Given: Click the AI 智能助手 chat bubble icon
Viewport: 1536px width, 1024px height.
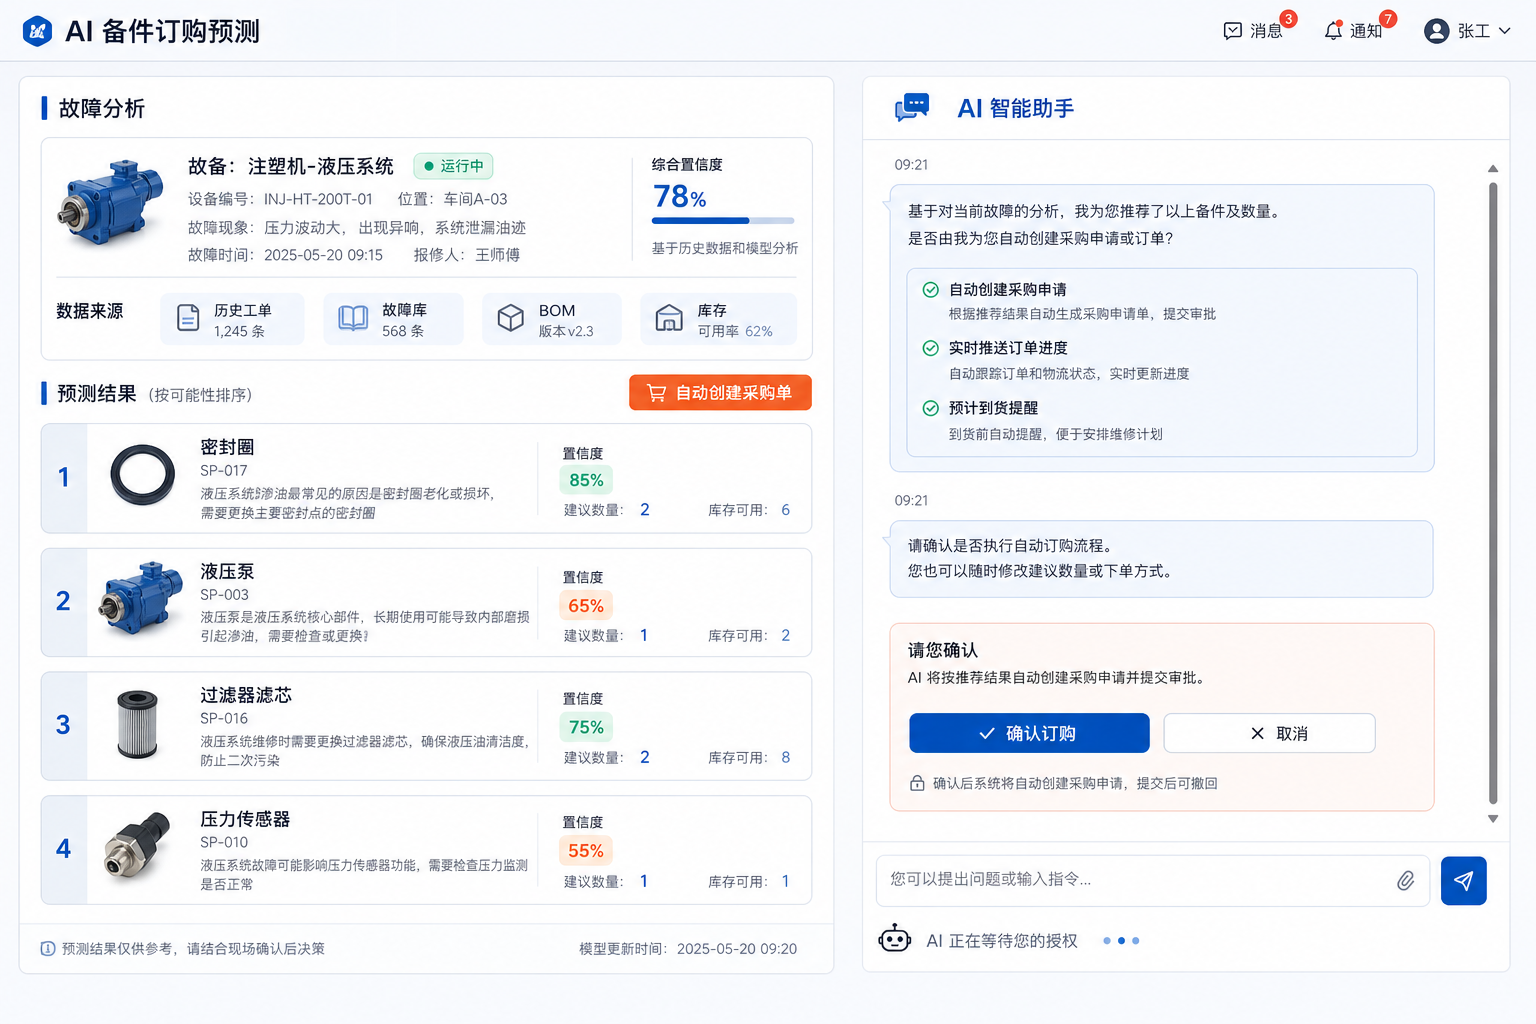Looking at the screenshot, I should coord(912,107).
